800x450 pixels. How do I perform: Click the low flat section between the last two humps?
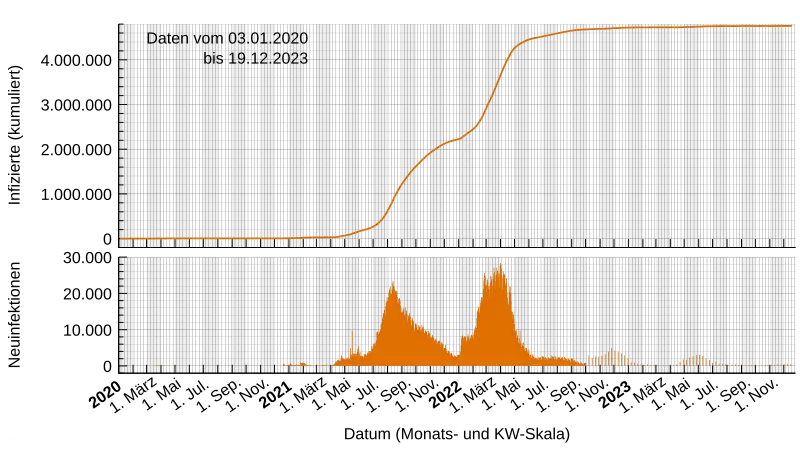tap(655, 365)
